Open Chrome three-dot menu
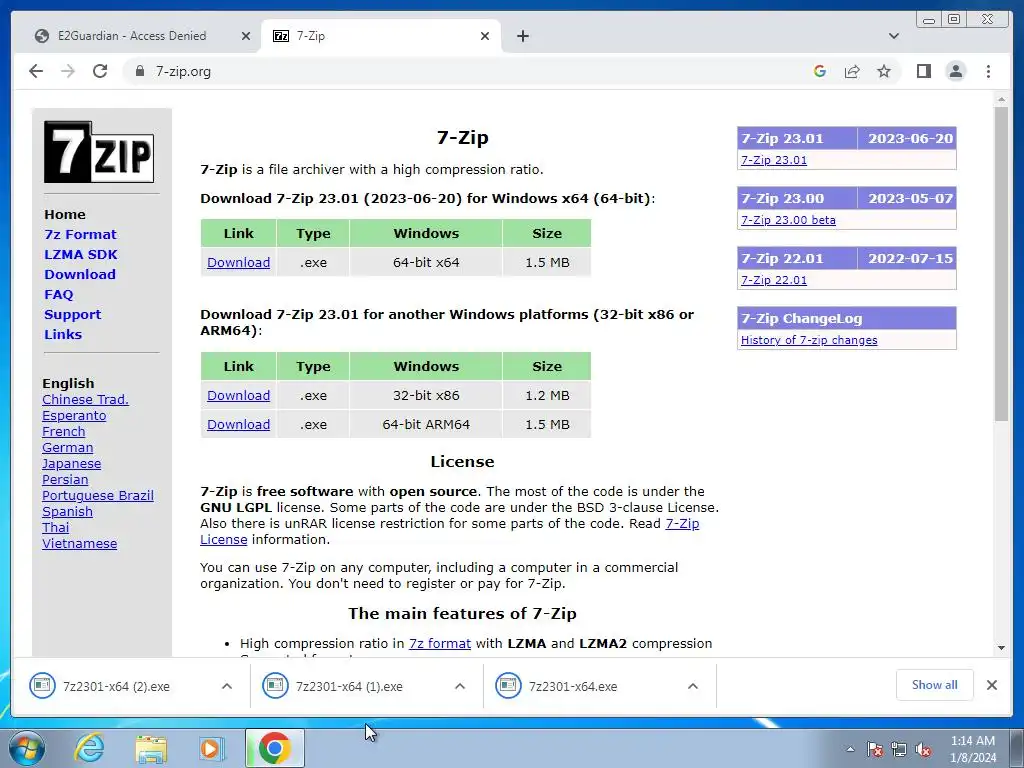 coord(988,71)
